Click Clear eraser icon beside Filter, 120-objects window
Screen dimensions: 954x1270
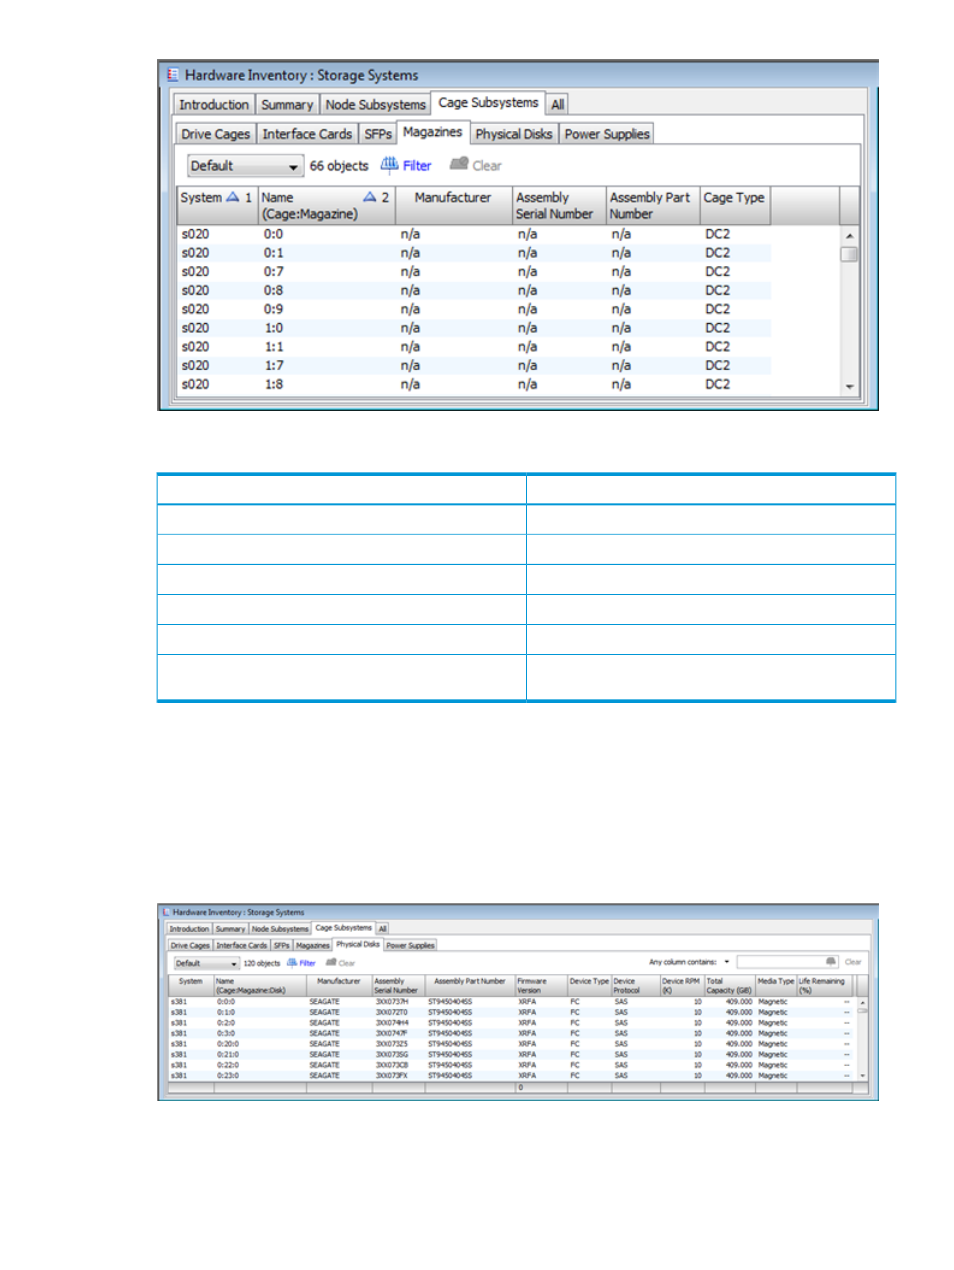[x=331, y=963]
